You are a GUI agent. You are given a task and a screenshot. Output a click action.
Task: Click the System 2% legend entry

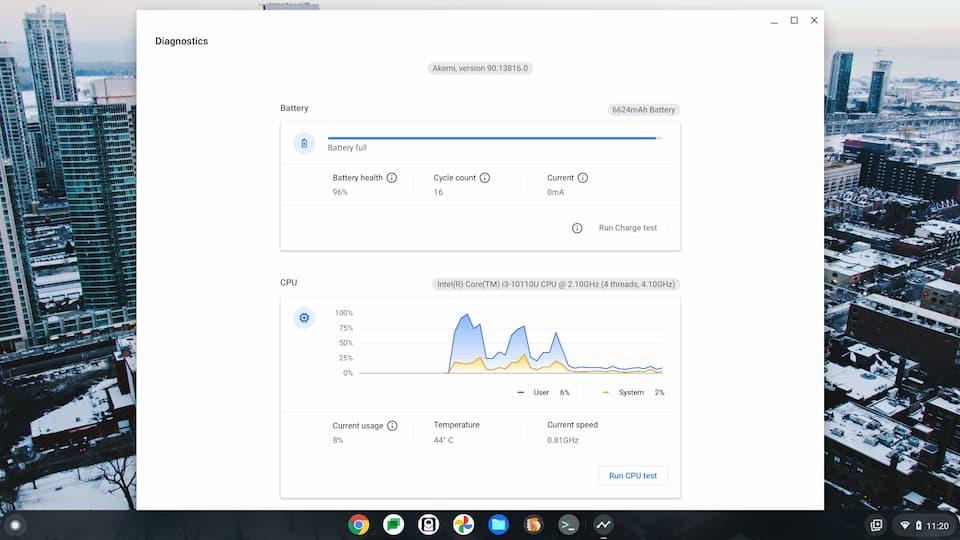[x=633, y=392]
